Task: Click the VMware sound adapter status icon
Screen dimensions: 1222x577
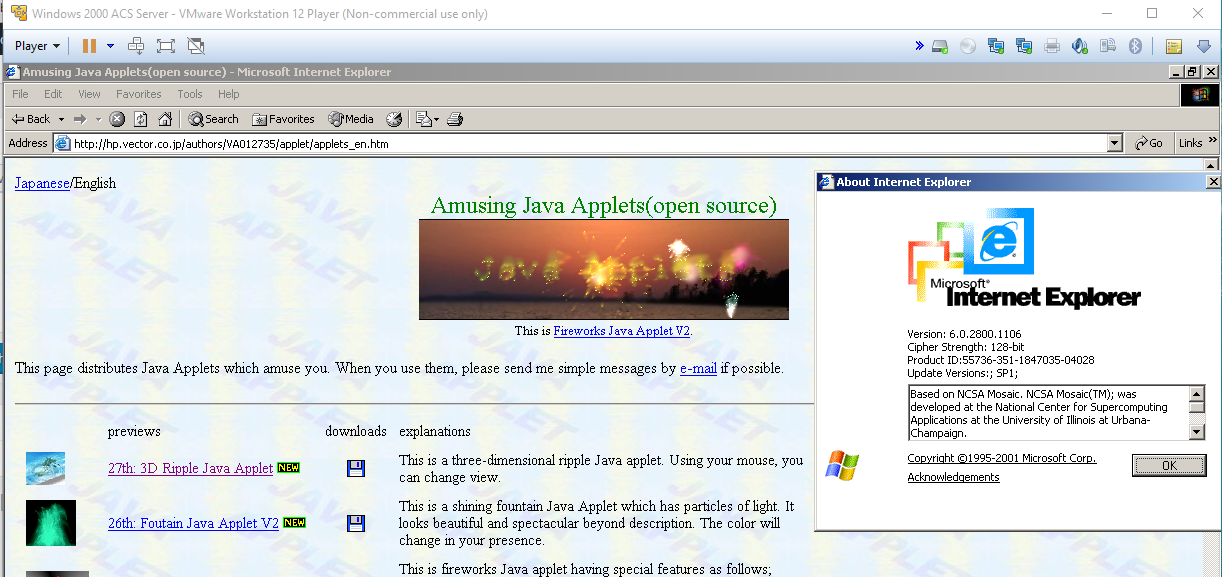Action: [1082, 45]
